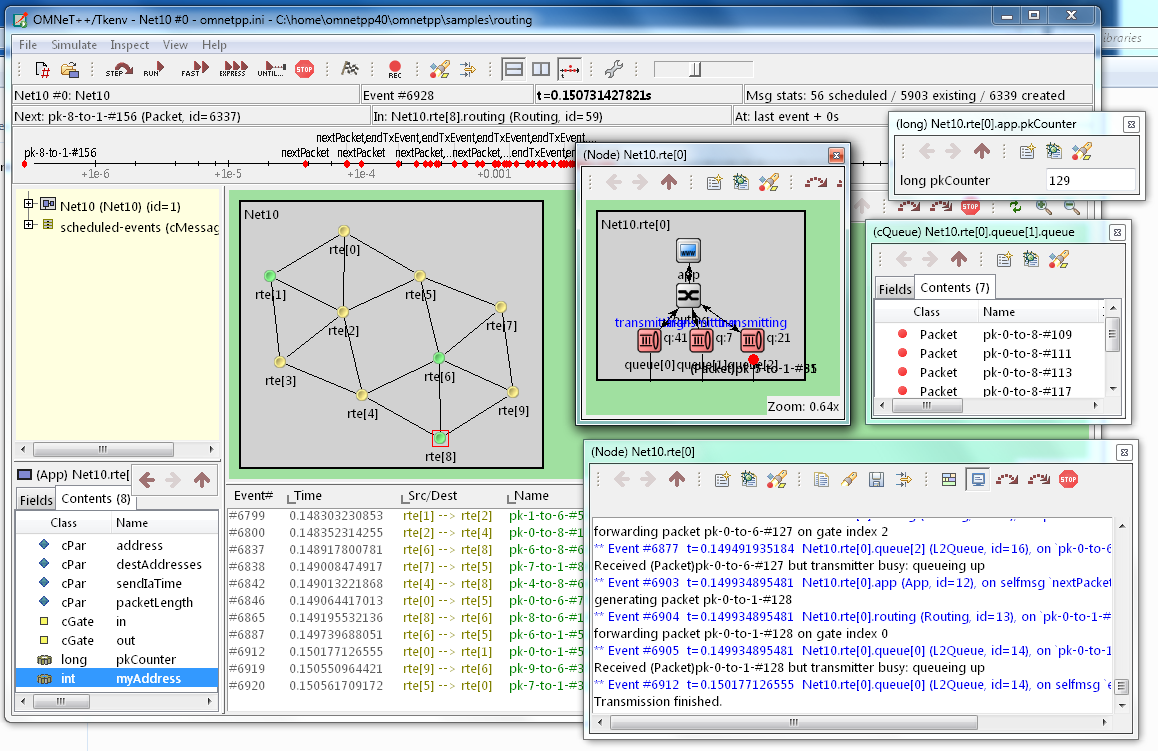Click the red STOP sign in main toolbar

[304, 69]
